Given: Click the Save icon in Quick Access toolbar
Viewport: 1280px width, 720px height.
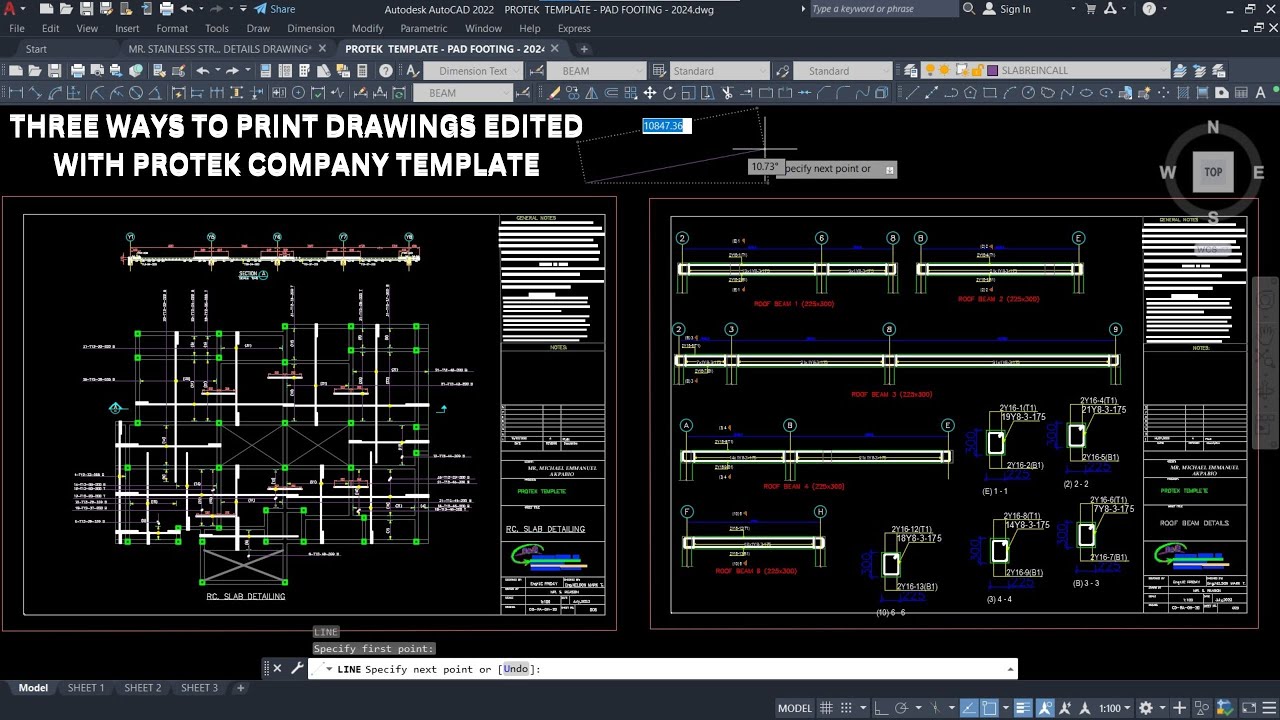Looking at the screenshot, I should coord(87,9).
